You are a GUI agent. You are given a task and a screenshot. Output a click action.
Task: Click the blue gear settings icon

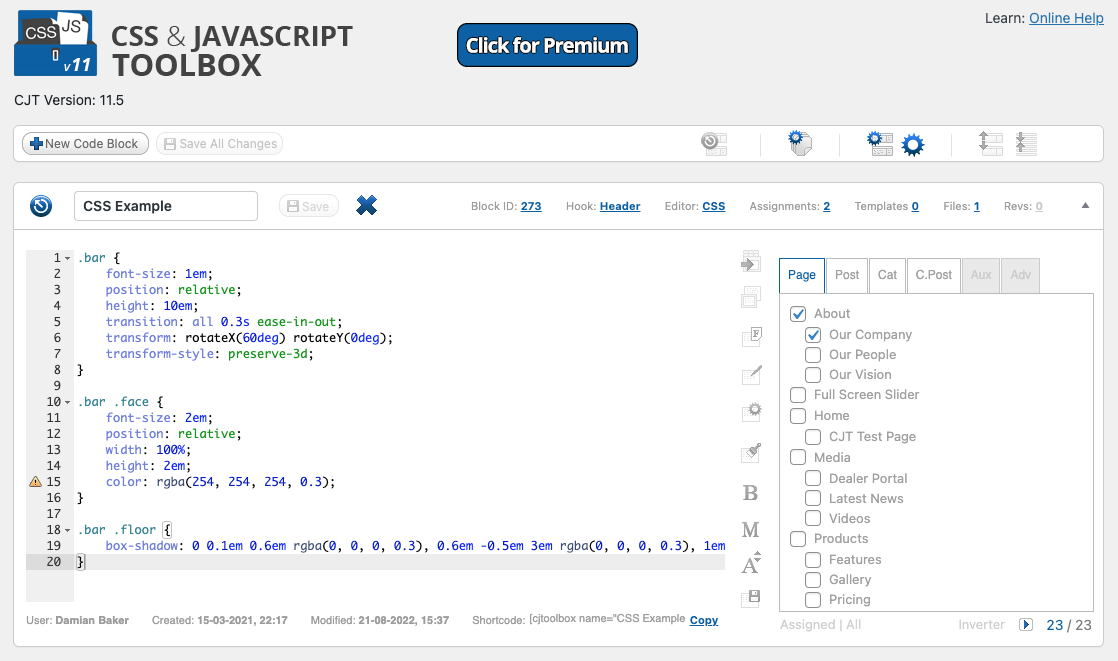(x=913, y=145)
